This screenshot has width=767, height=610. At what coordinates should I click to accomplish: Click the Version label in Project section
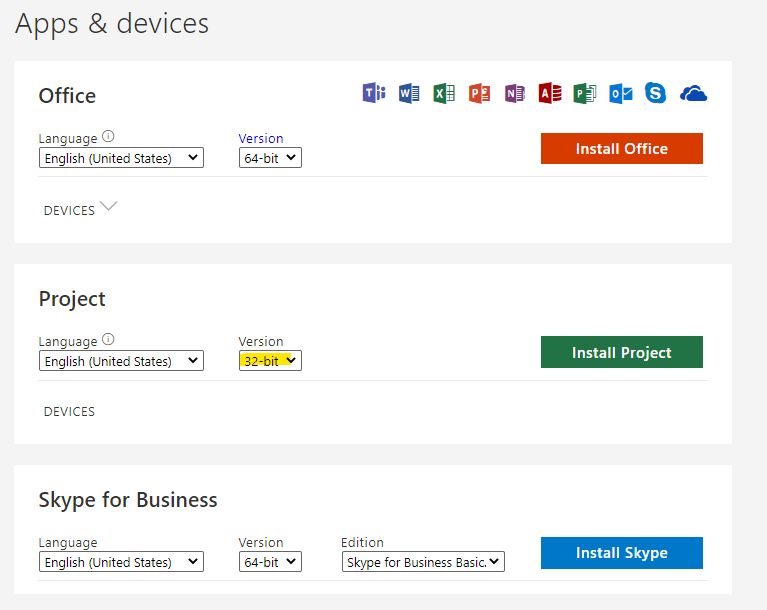coord(261,341)
